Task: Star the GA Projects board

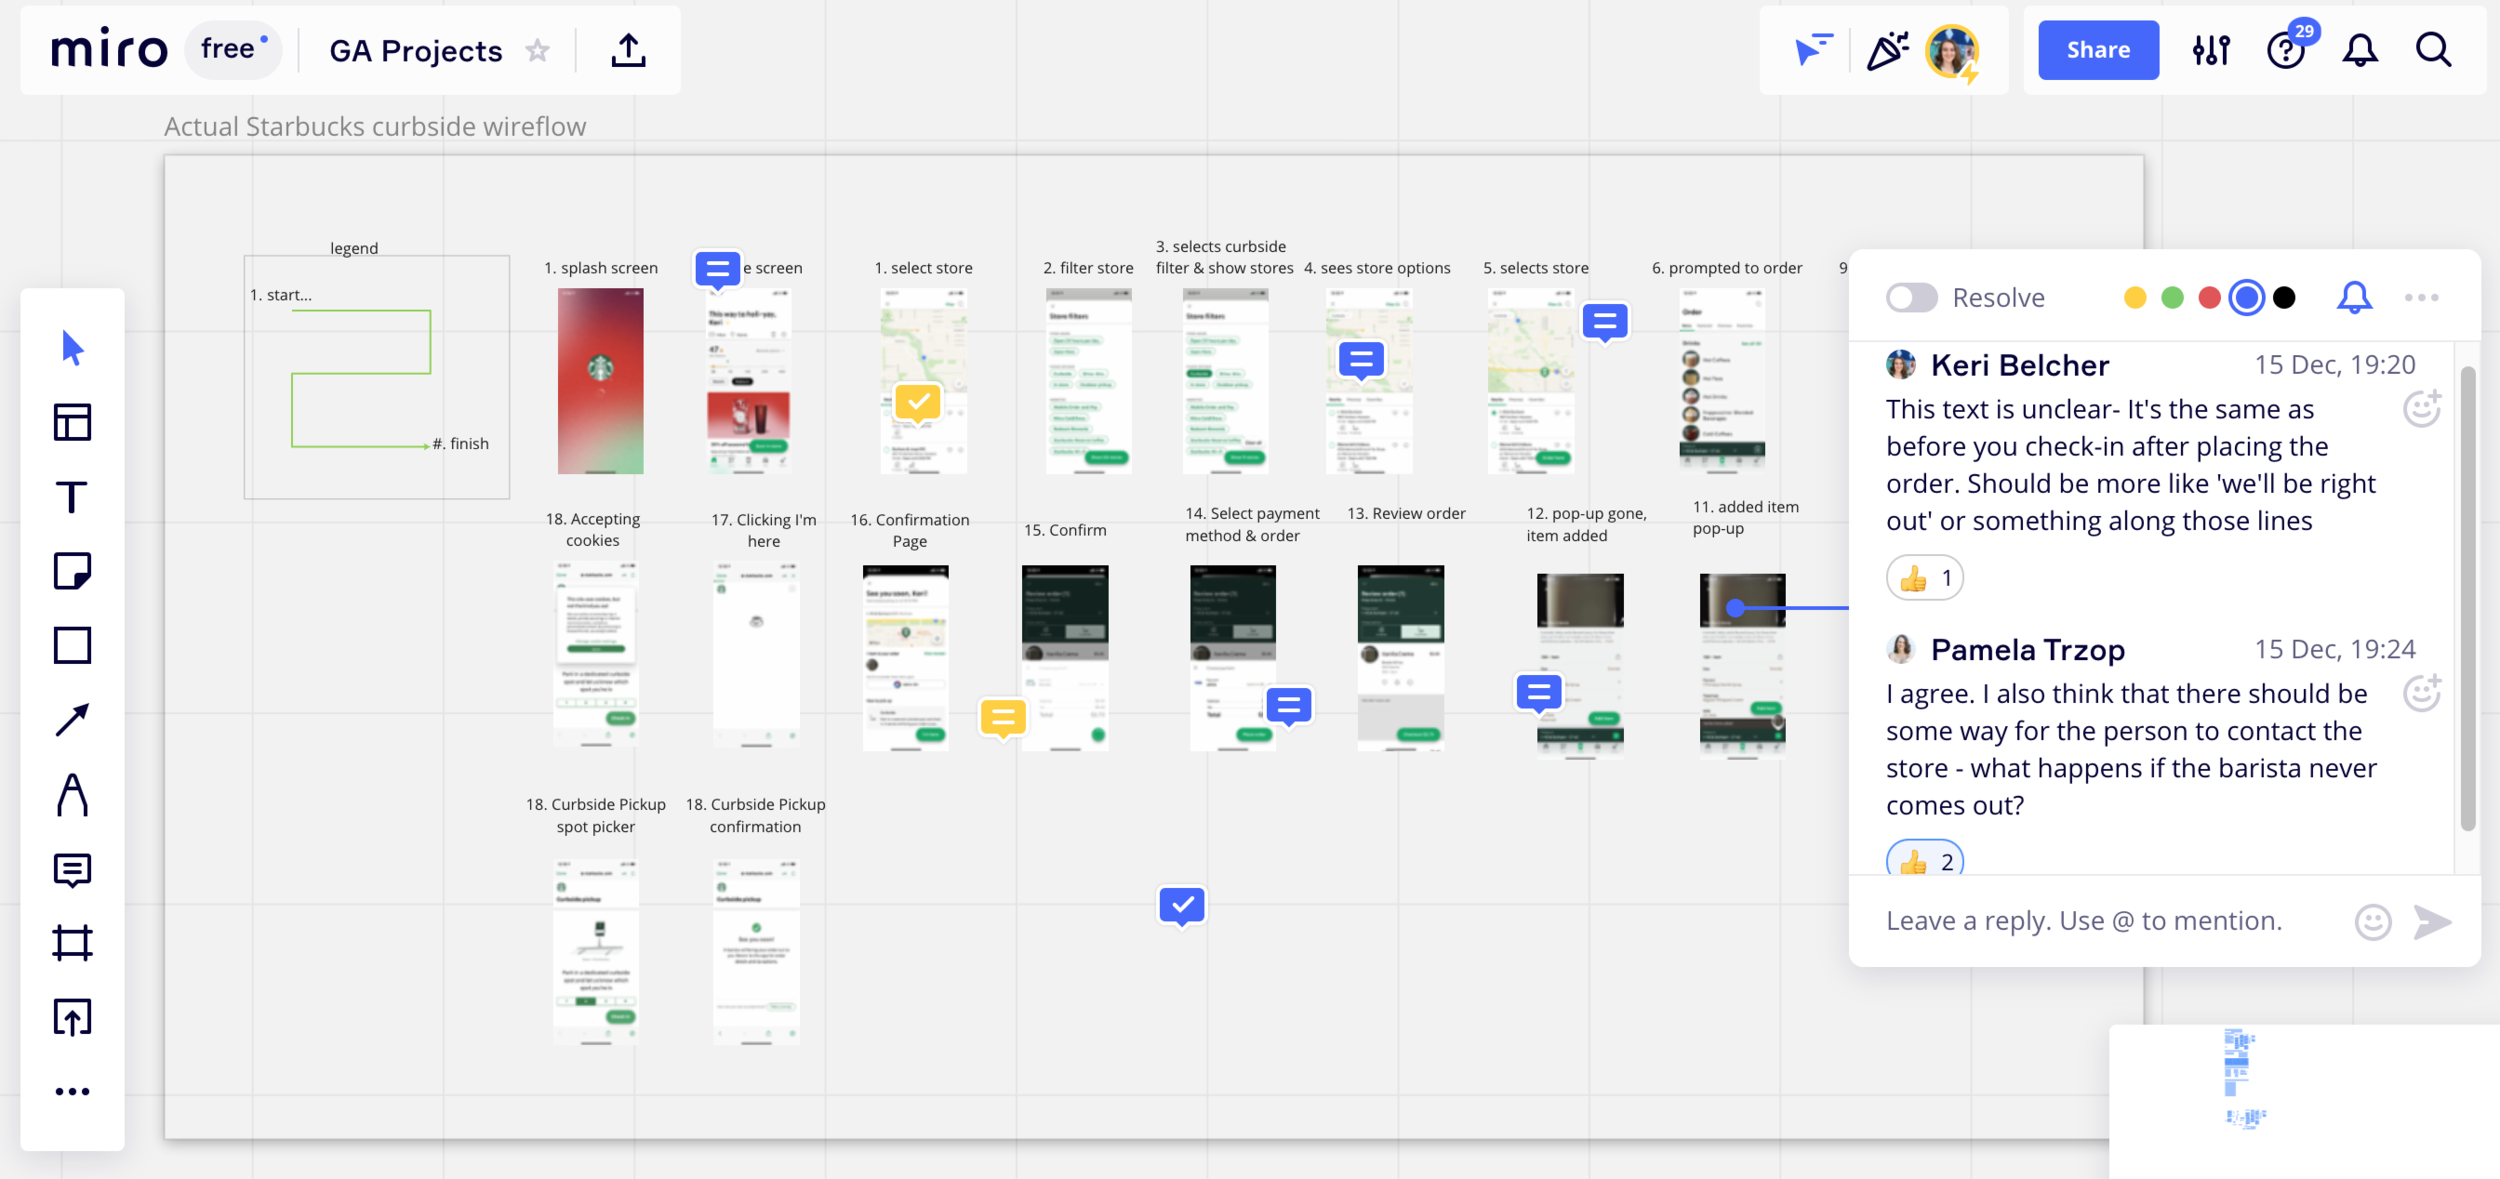Action: (x=538, y=50)
